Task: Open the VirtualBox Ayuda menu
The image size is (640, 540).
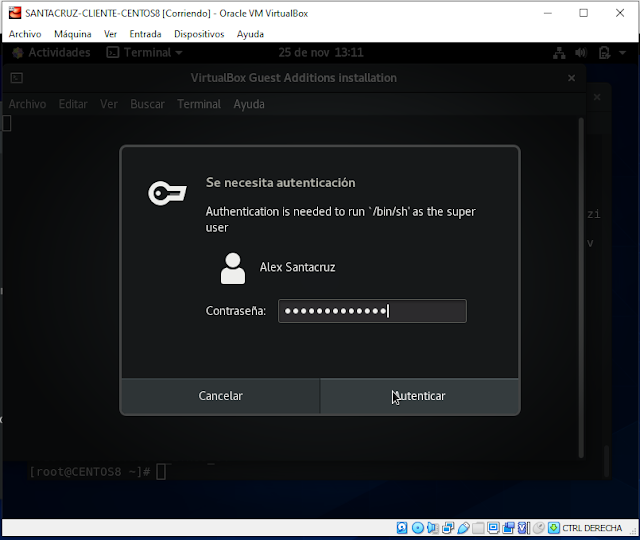Action: point(250,34)
